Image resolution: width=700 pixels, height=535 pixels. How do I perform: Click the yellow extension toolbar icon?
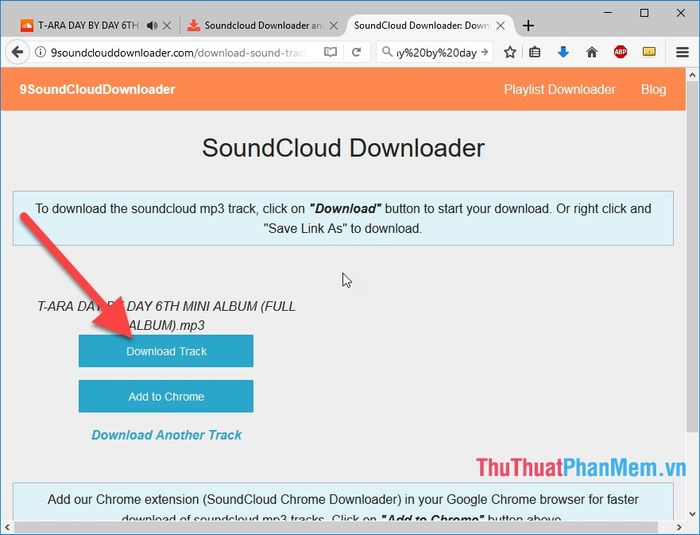[x=649, y=52]
